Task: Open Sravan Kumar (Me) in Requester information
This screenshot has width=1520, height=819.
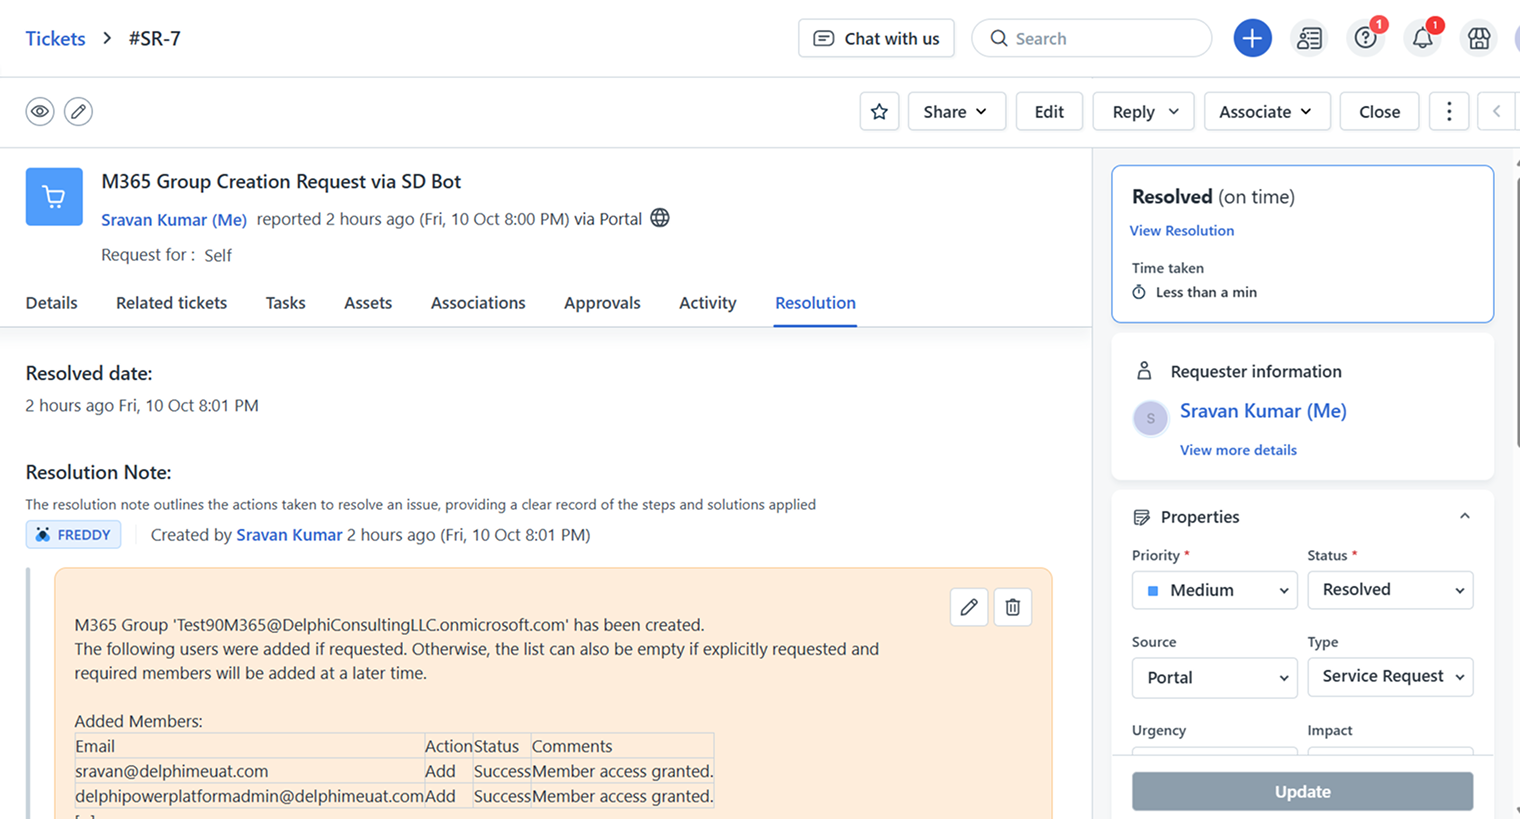Action: coord(1263,411)
